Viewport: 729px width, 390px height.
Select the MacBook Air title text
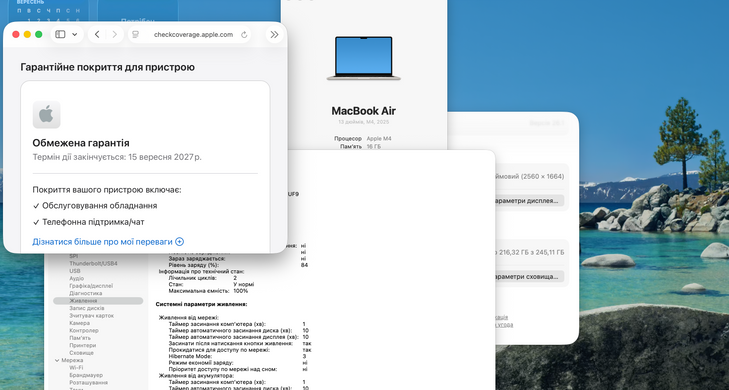364,111
